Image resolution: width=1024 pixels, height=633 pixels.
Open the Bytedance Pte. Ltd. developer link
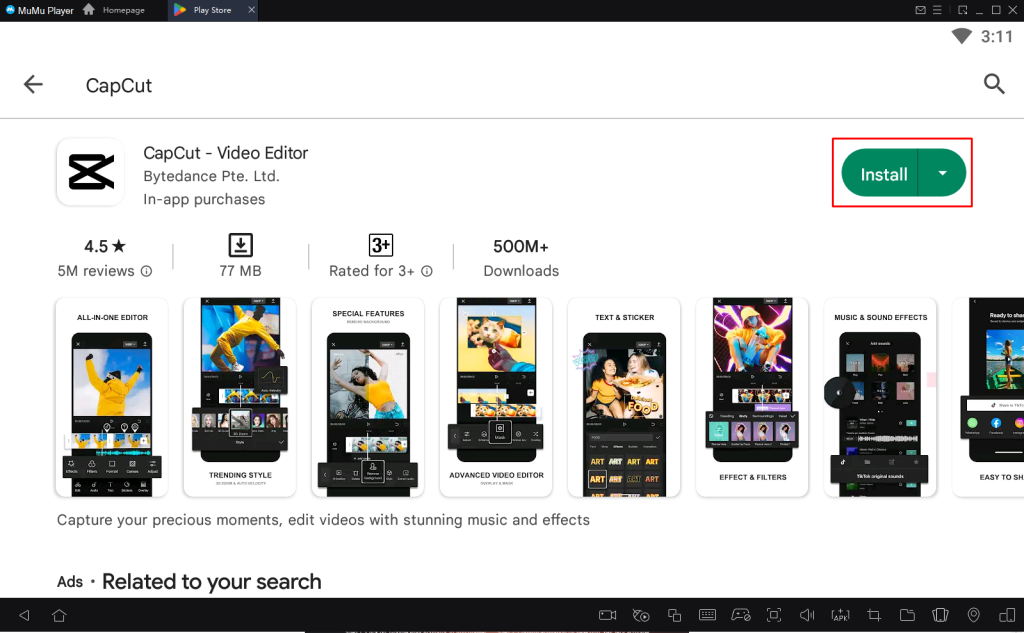pos(211,176)
